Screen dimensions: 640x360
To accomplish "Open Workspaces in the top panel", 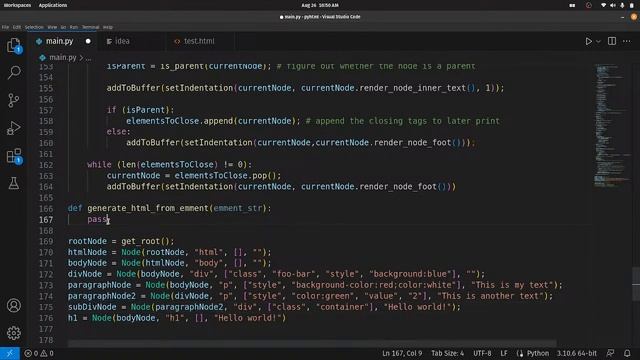I will tap(17, 5).
